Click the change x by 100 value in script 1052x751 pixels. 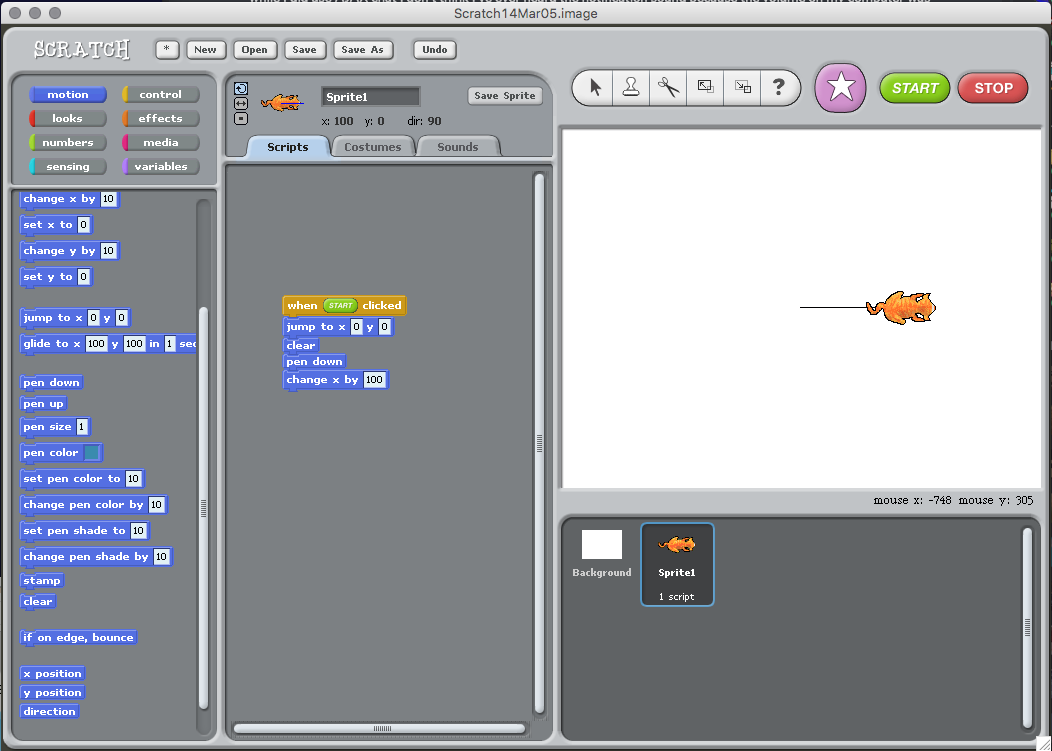[374, 380]
